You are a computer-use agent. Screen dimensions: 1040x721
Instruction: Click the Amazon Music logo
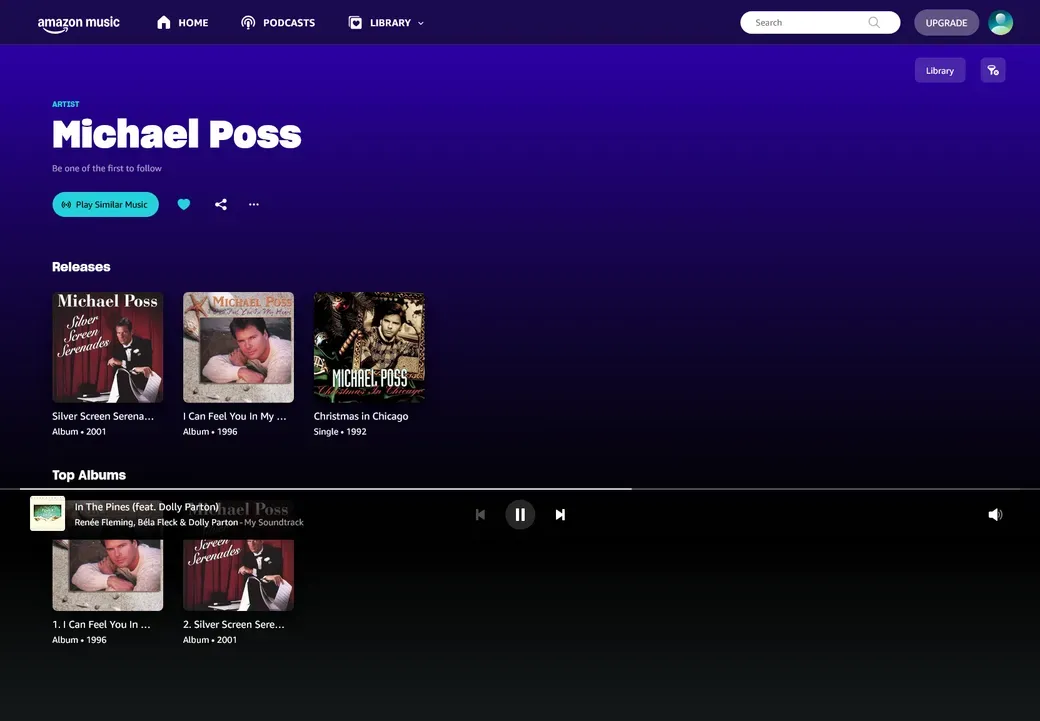78,23
